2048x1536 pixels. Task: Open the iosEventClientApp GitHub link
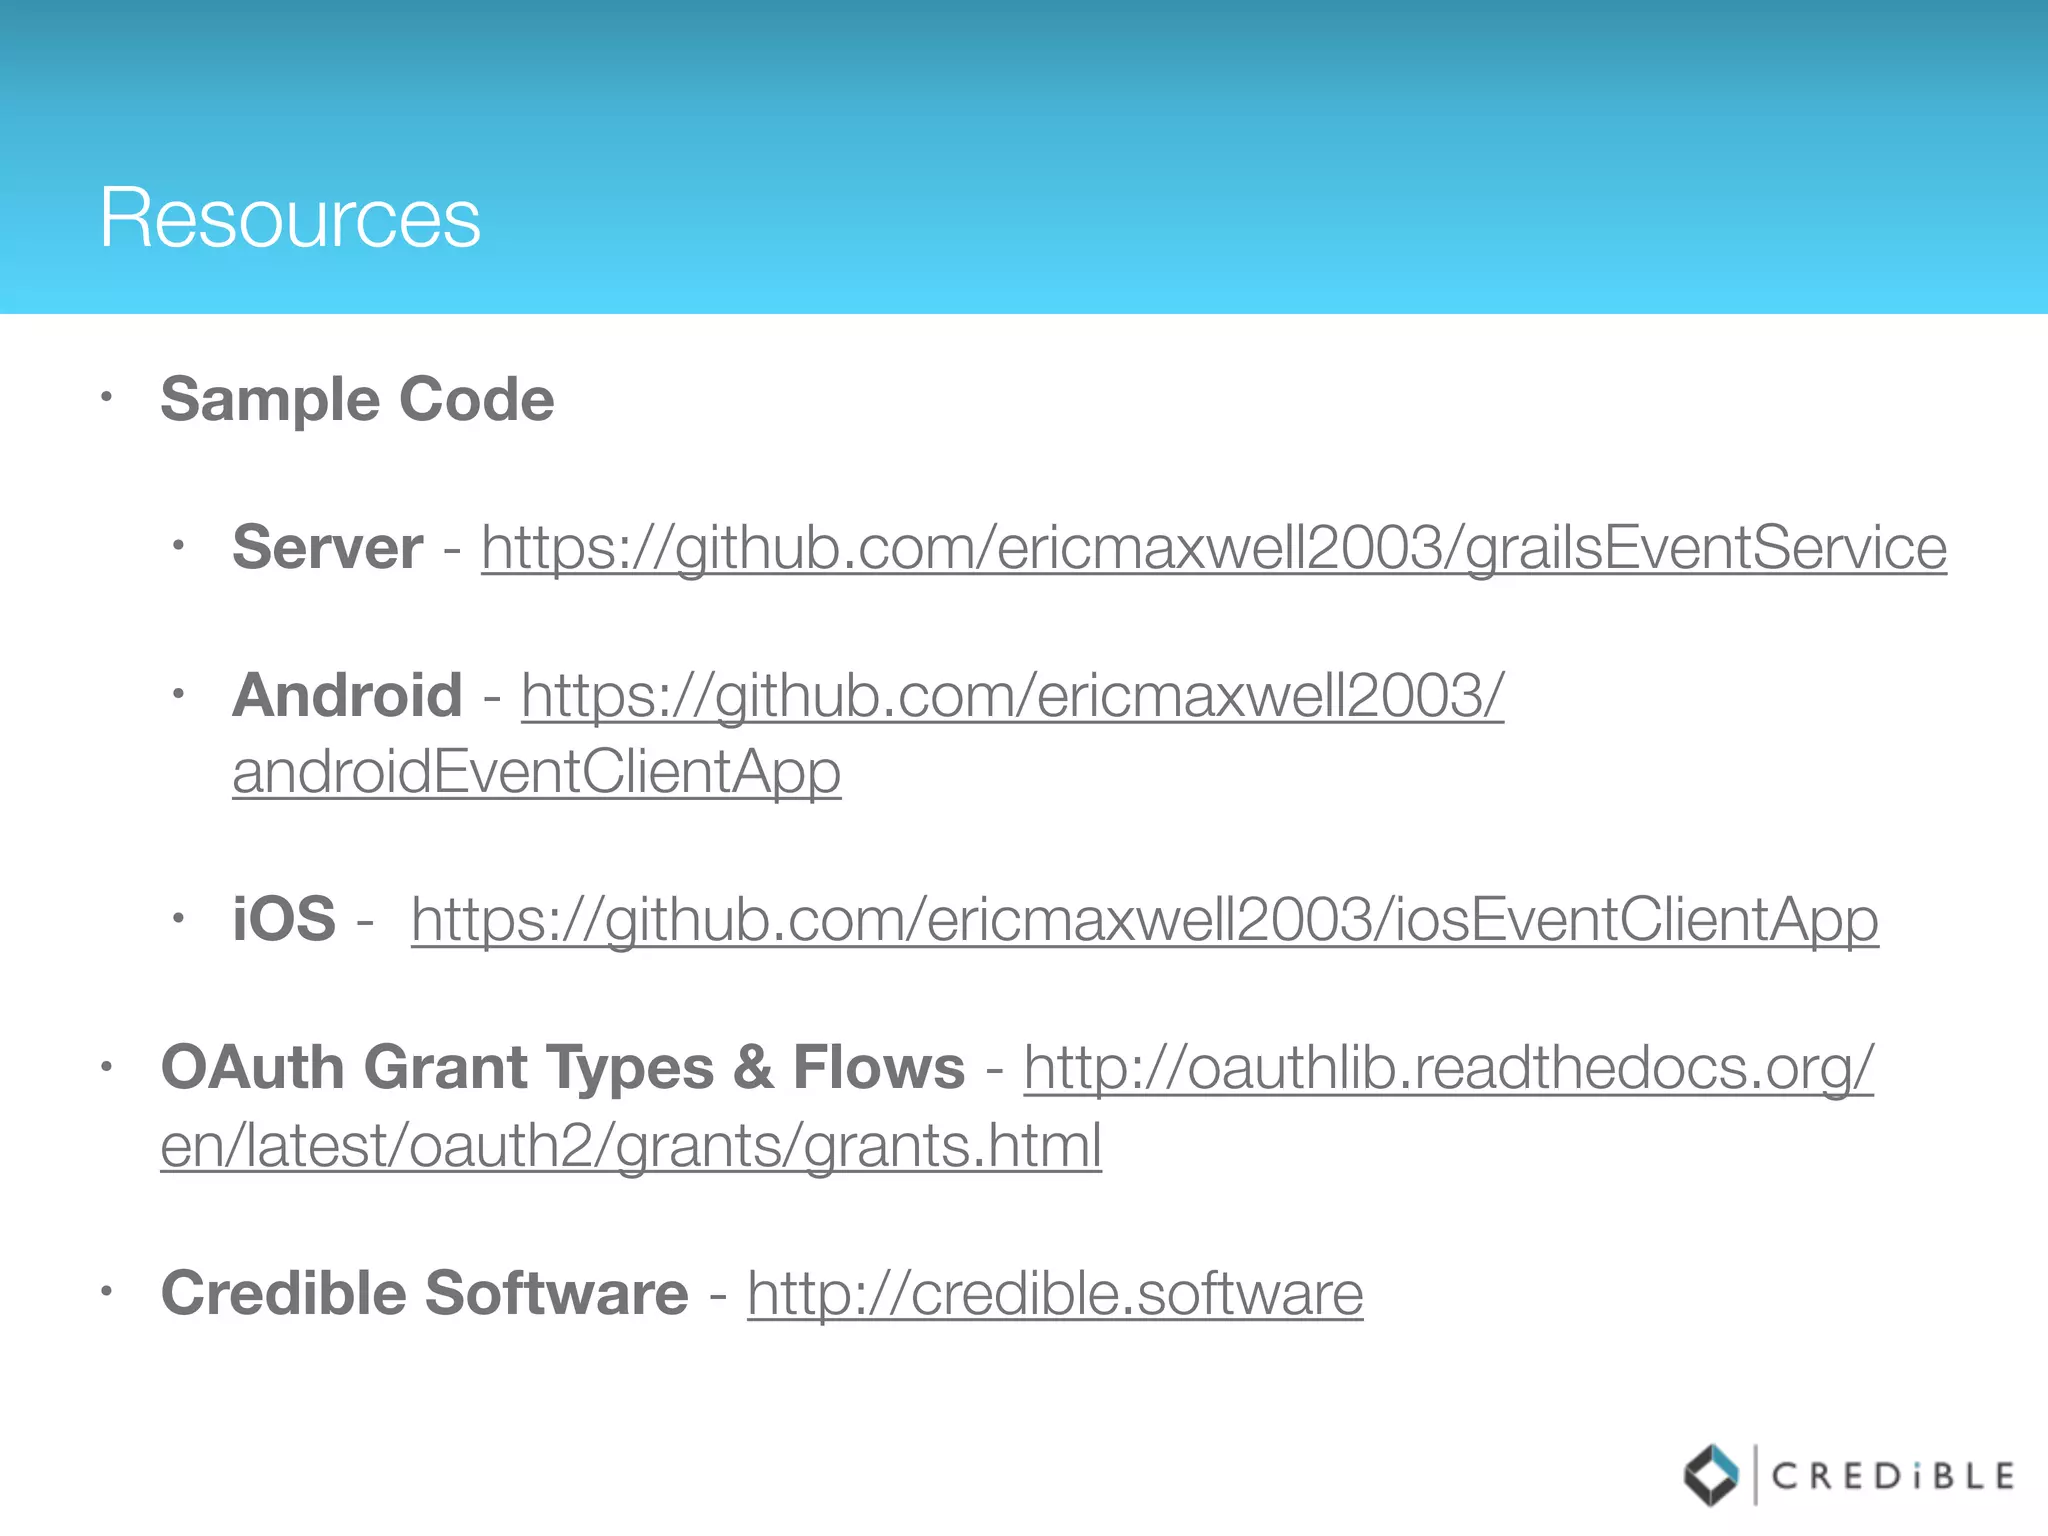pos(1145,920)
